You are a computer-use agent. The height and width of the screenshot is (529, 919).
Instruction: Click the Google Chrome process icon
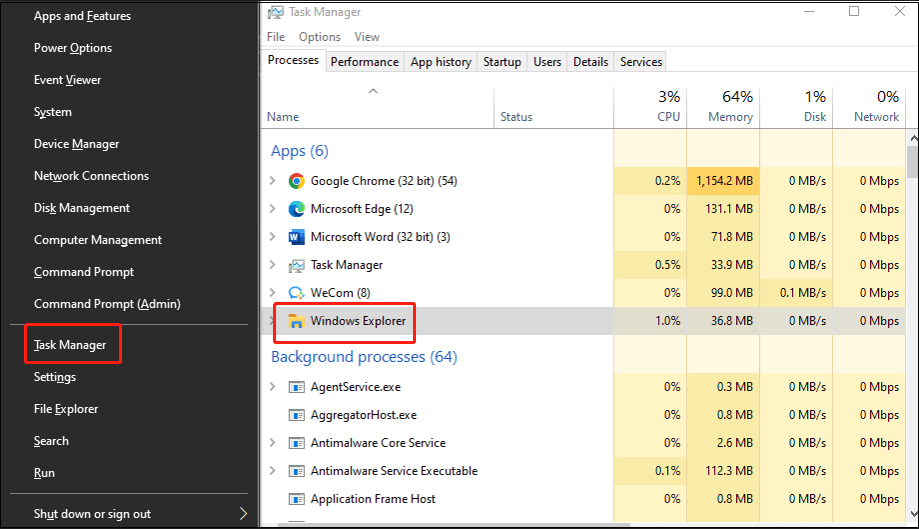[297, 181]
